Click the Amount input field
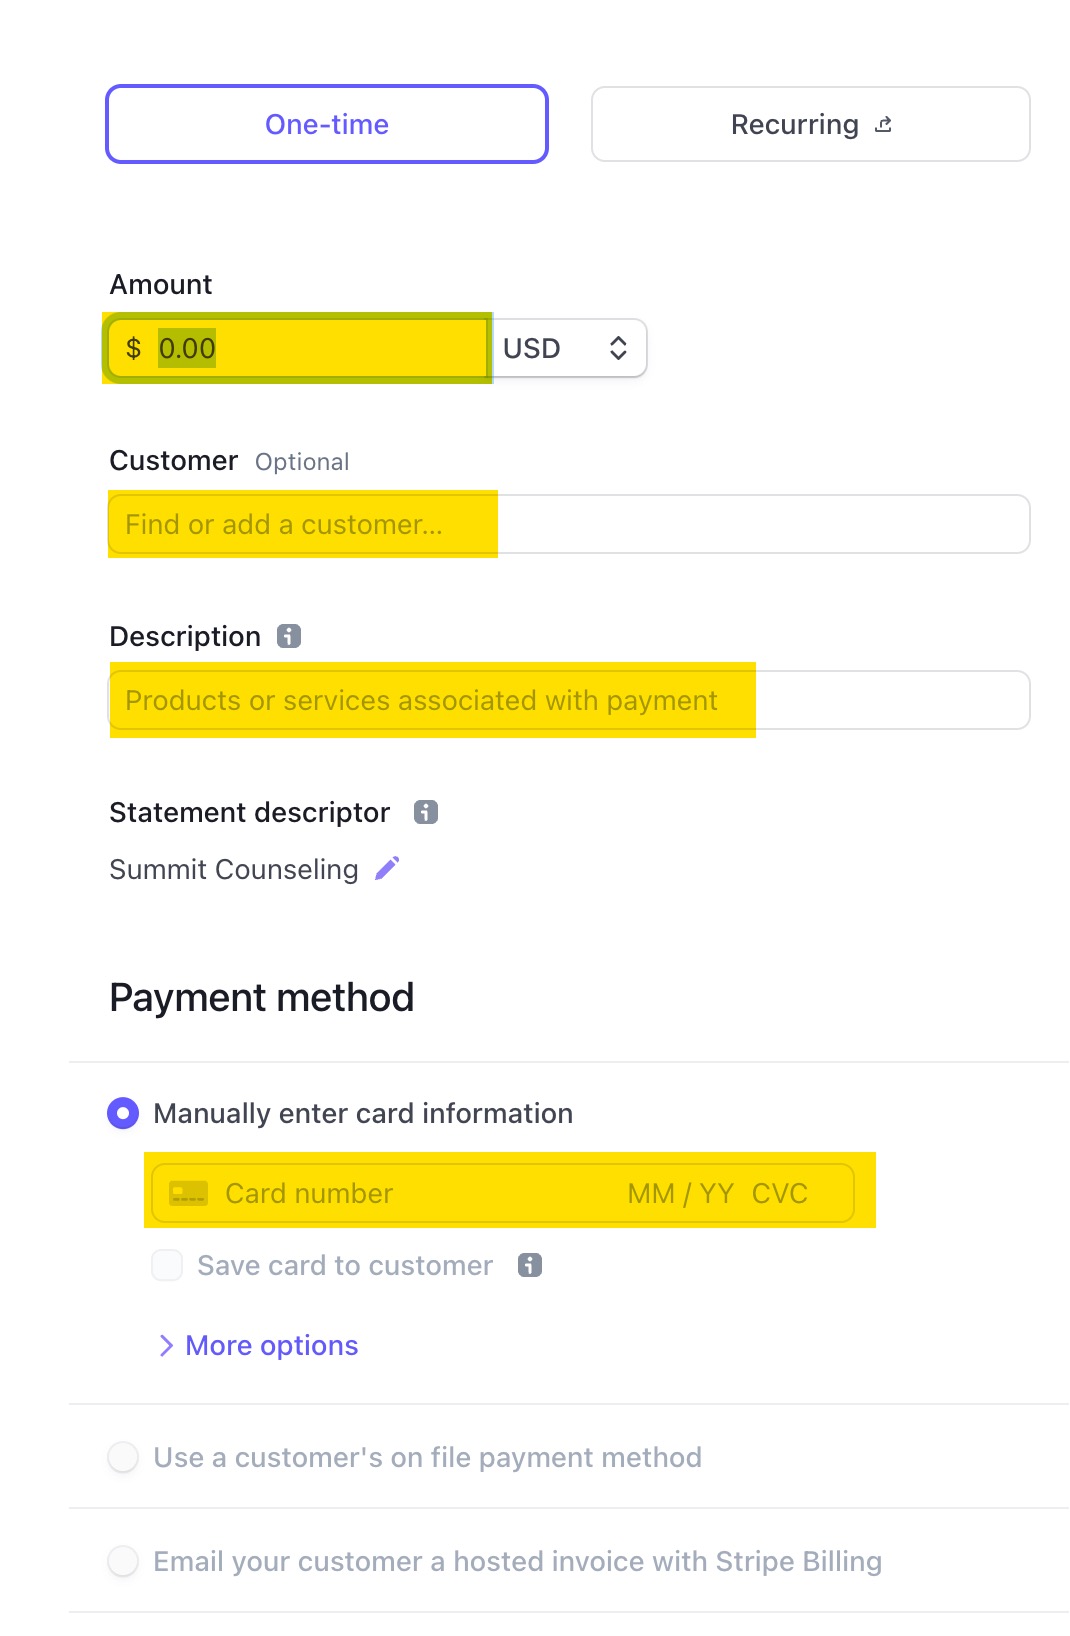The height and width of the screenshot is (1636, 1070). 300,348
